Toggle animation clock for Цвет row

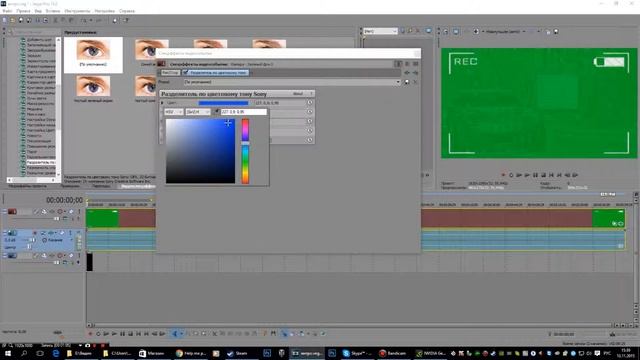(310, 103)
